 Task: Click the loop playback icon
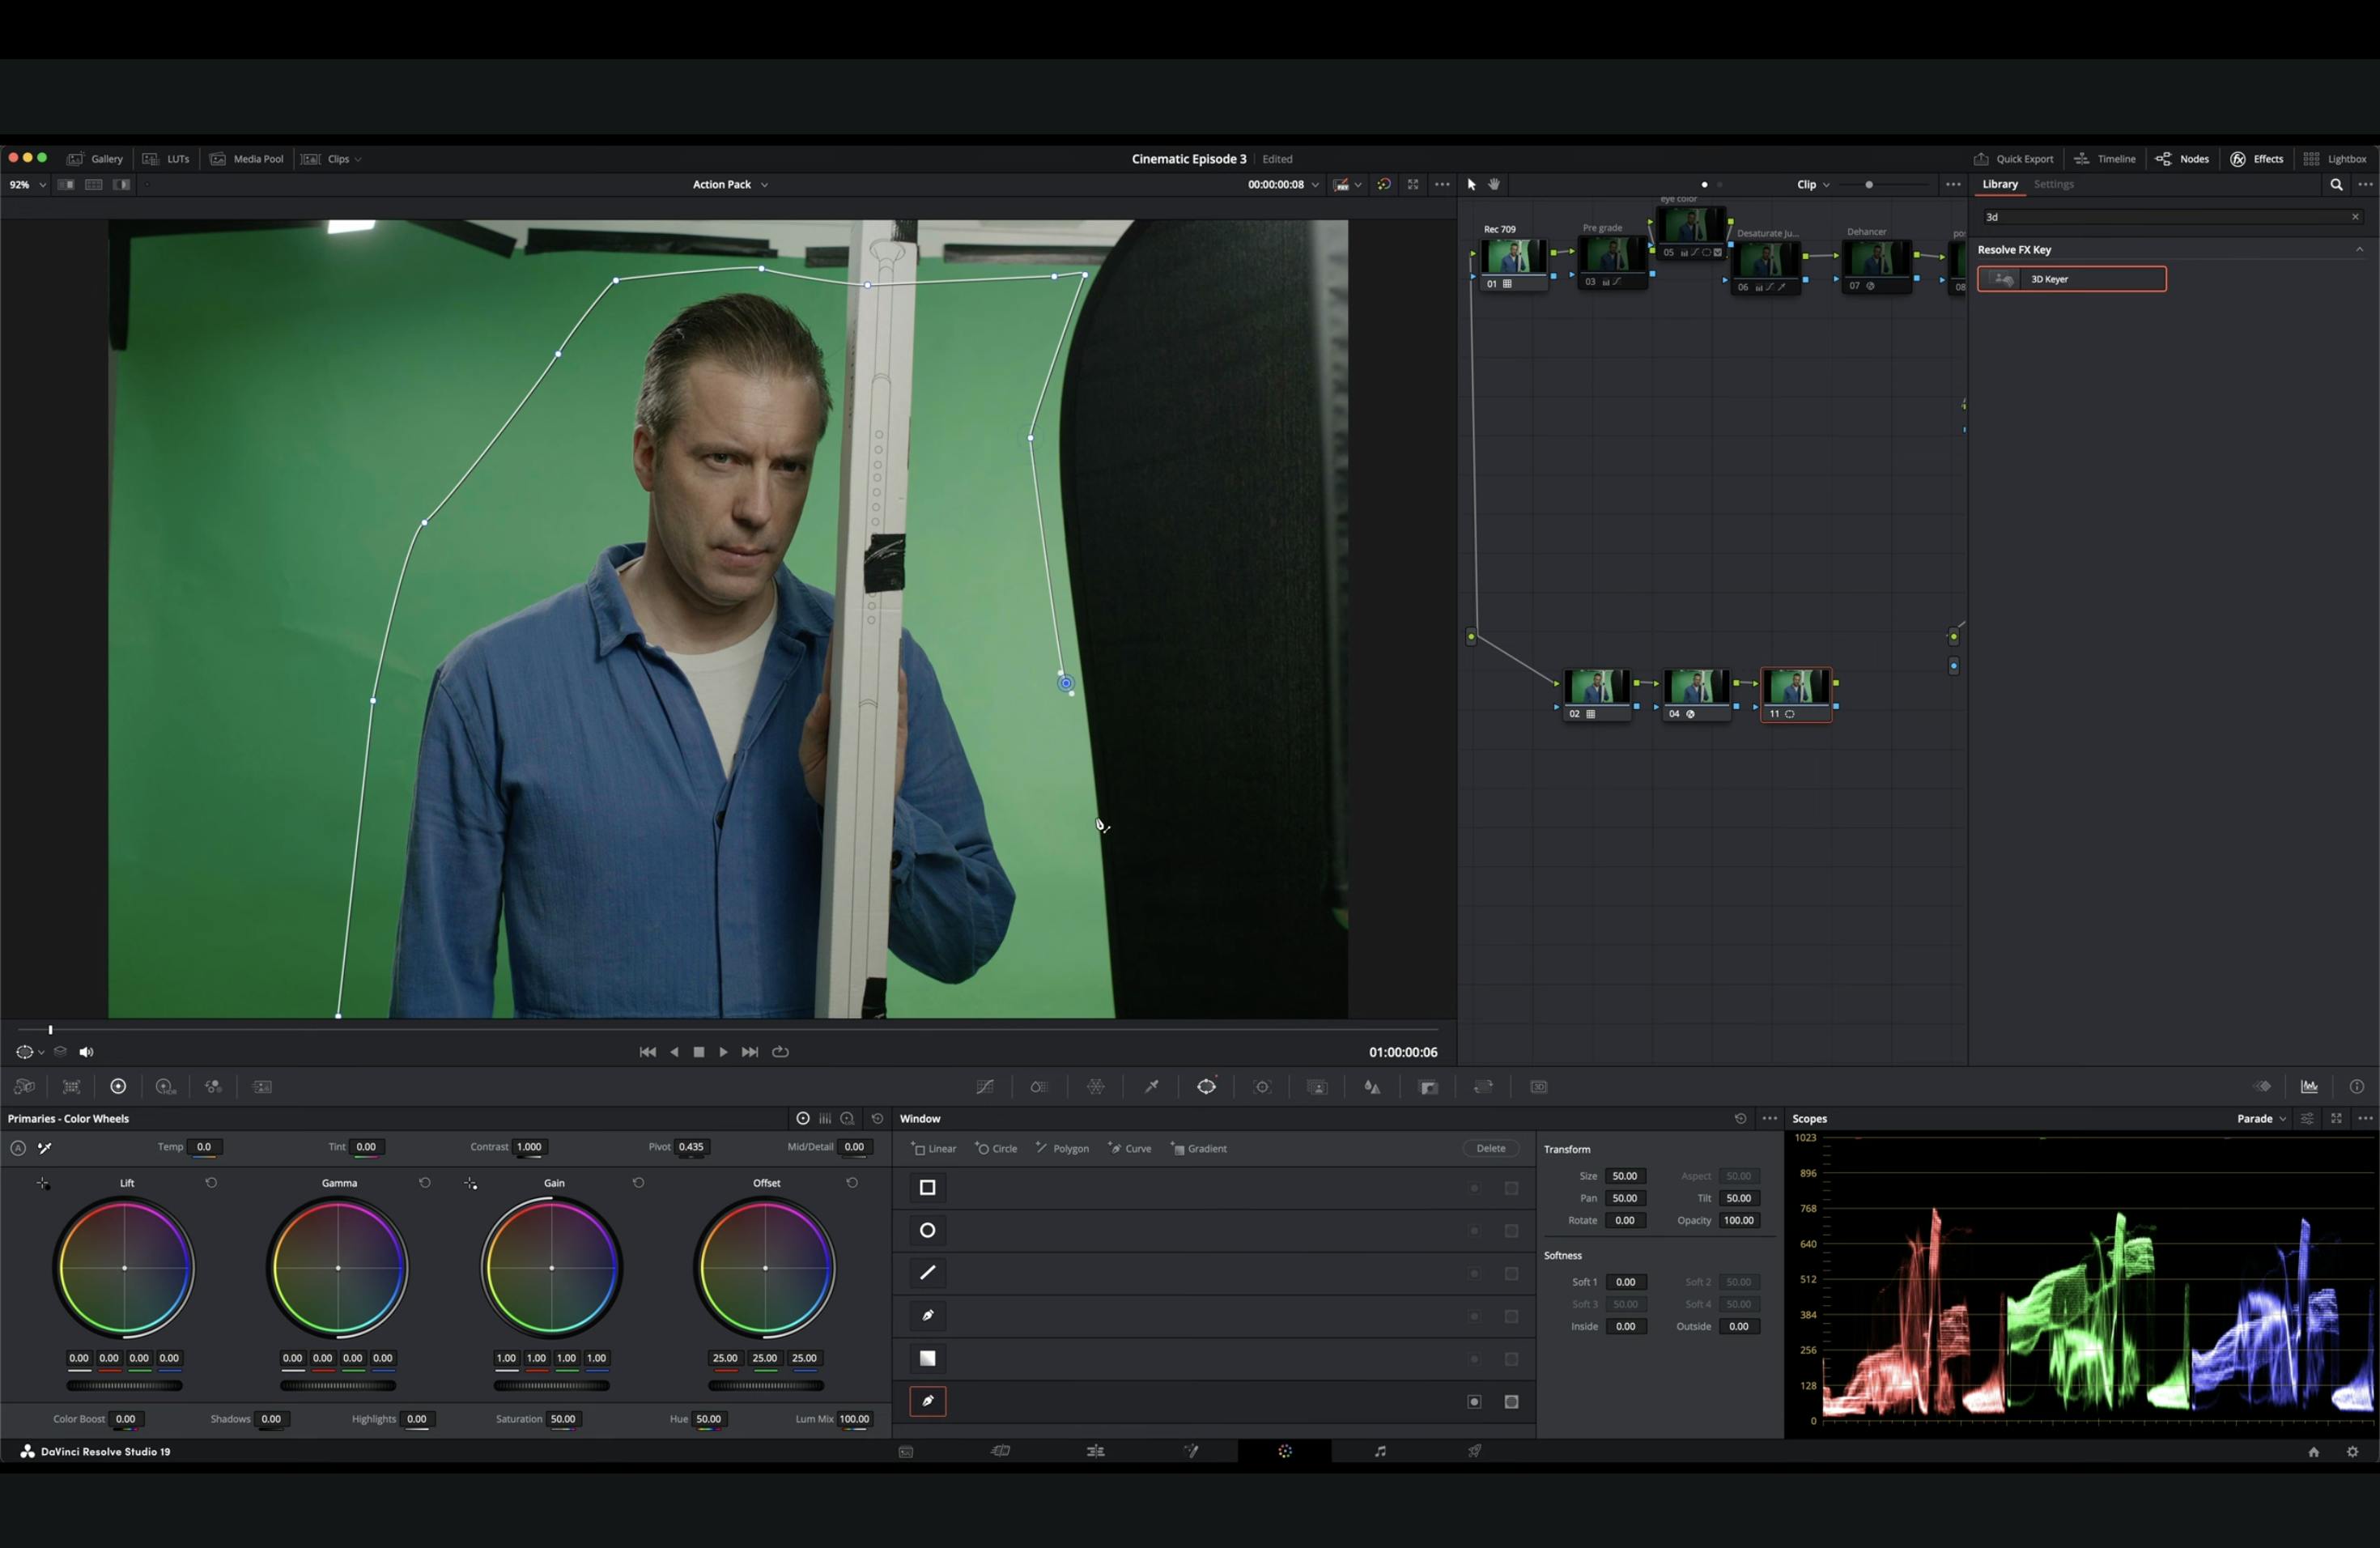(781, 1052)
